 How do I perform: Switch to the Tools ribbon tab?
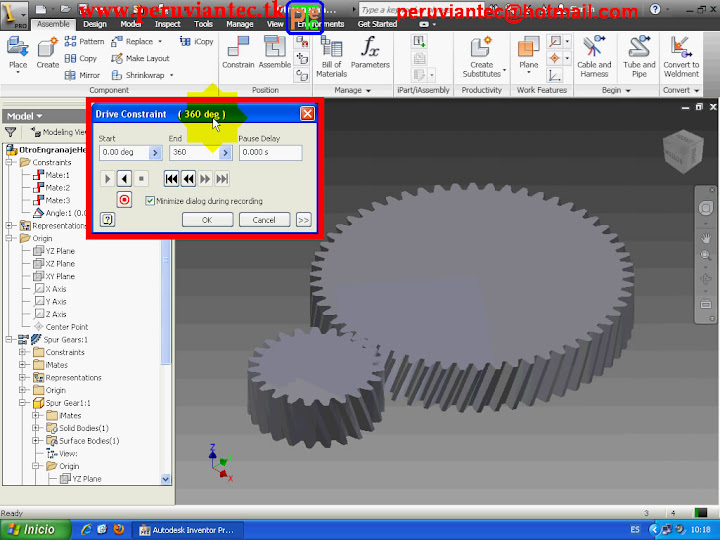203,24
